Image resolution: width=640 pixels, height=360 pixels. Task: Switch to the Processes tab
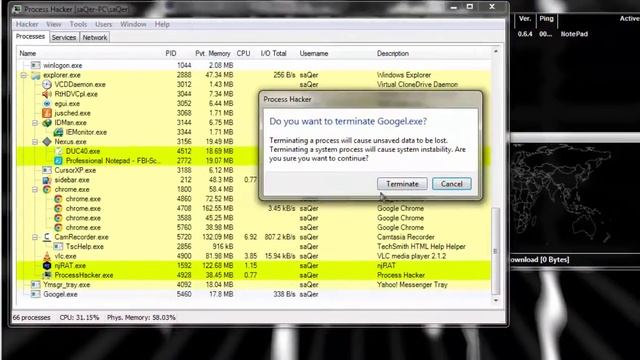pos(30,37)
